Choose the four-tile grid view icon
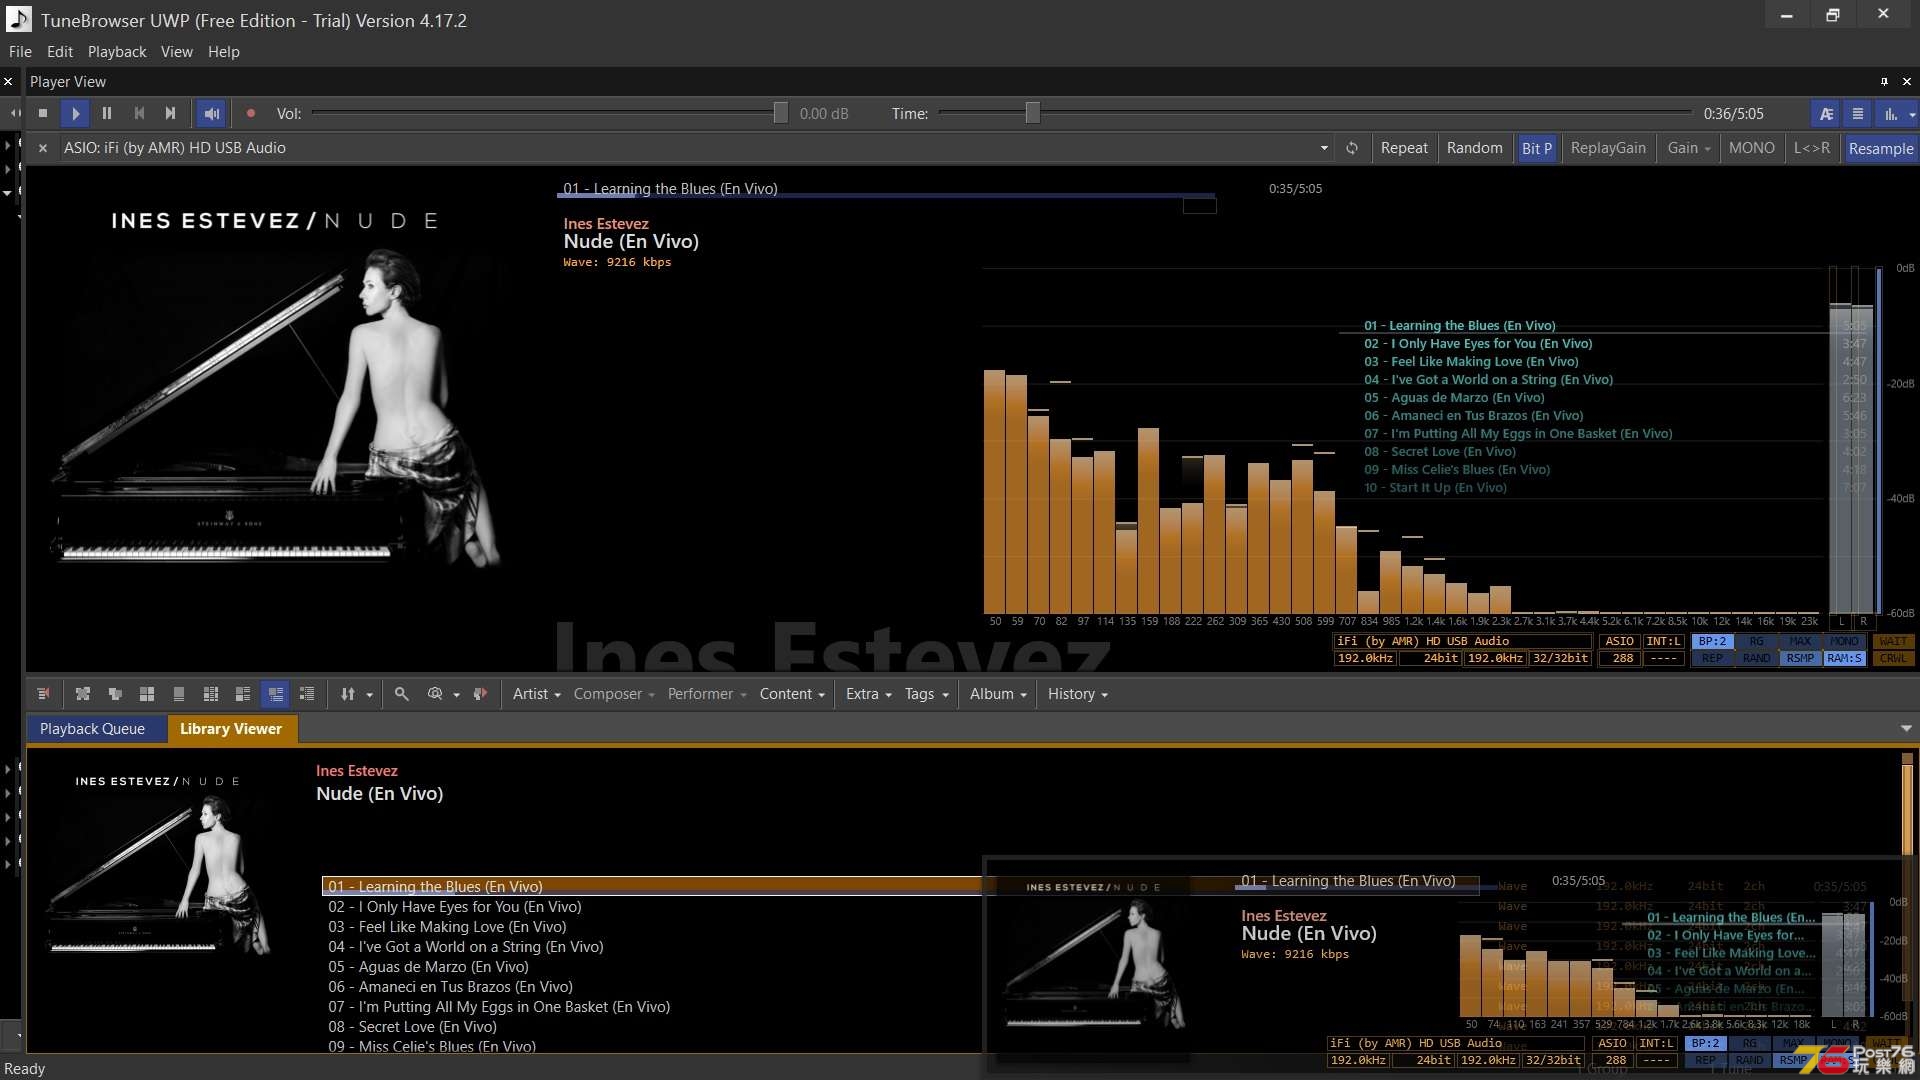The height and width of the screenshot is (1080, 1920). click(147, 694)
